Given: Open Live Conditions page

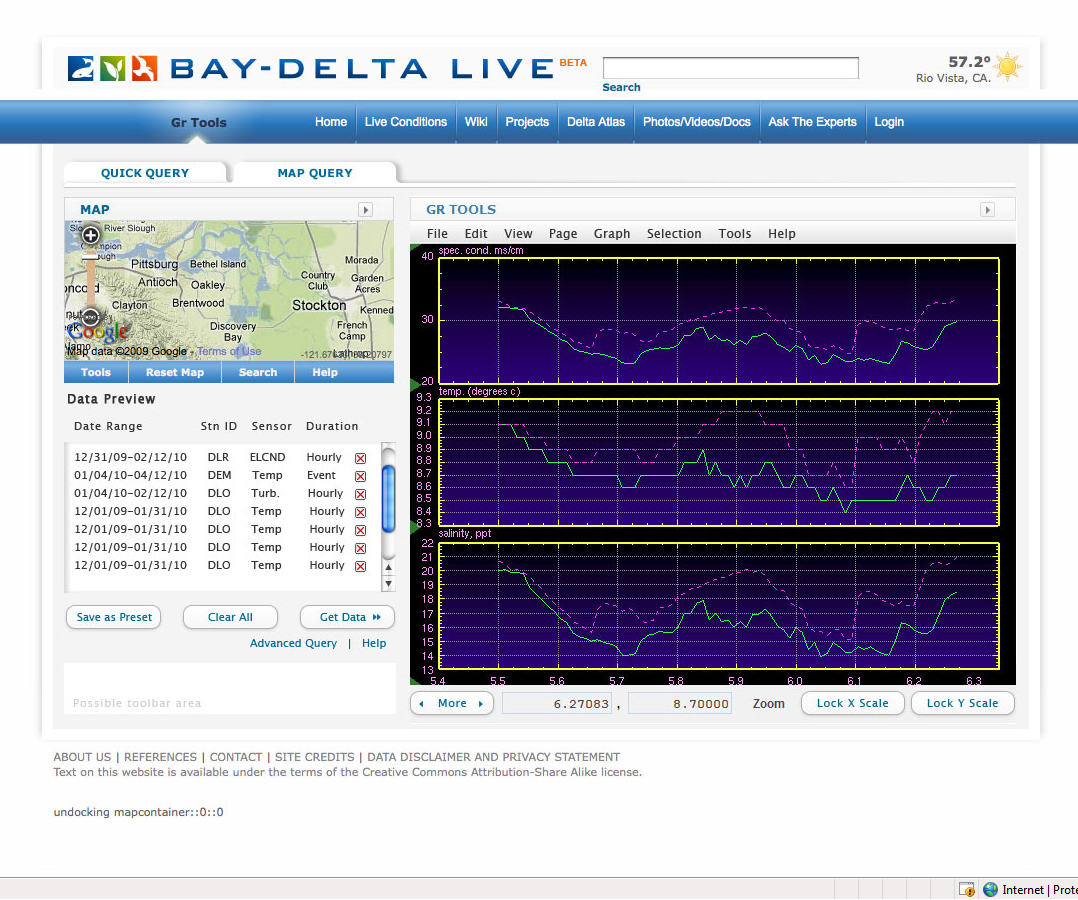Looking at the screenshot, I should click(406, 122).
